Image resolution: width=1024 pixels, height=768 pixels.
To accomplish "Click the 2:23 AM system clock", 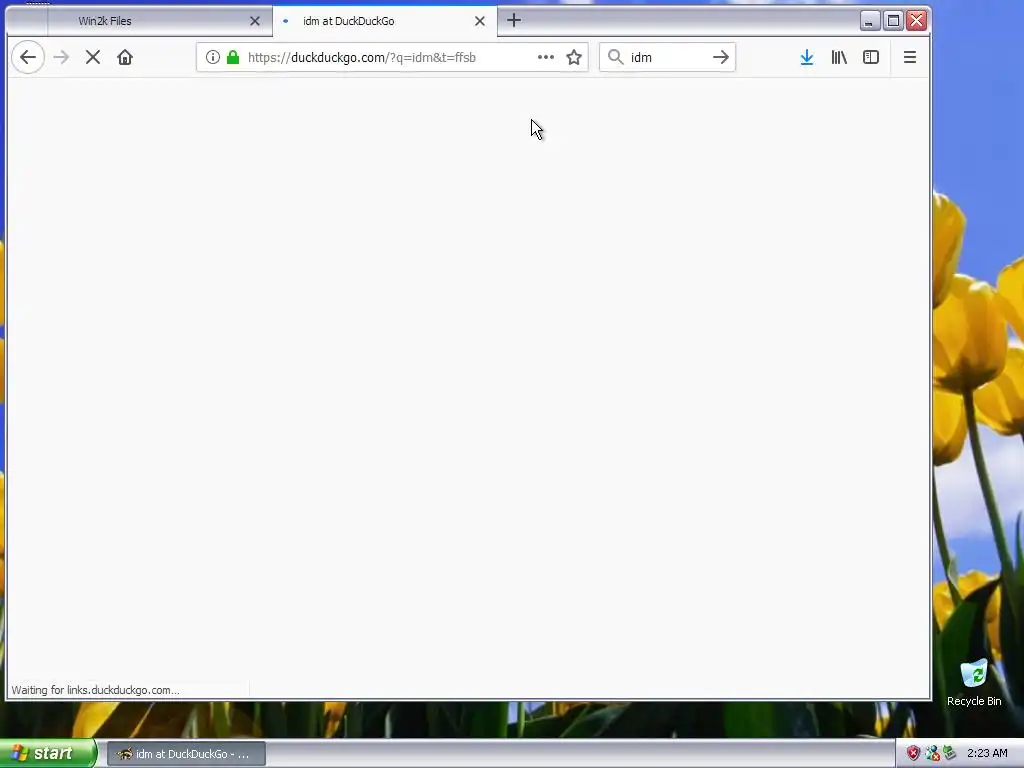I will pyautogui.click(x=987, y=754).
